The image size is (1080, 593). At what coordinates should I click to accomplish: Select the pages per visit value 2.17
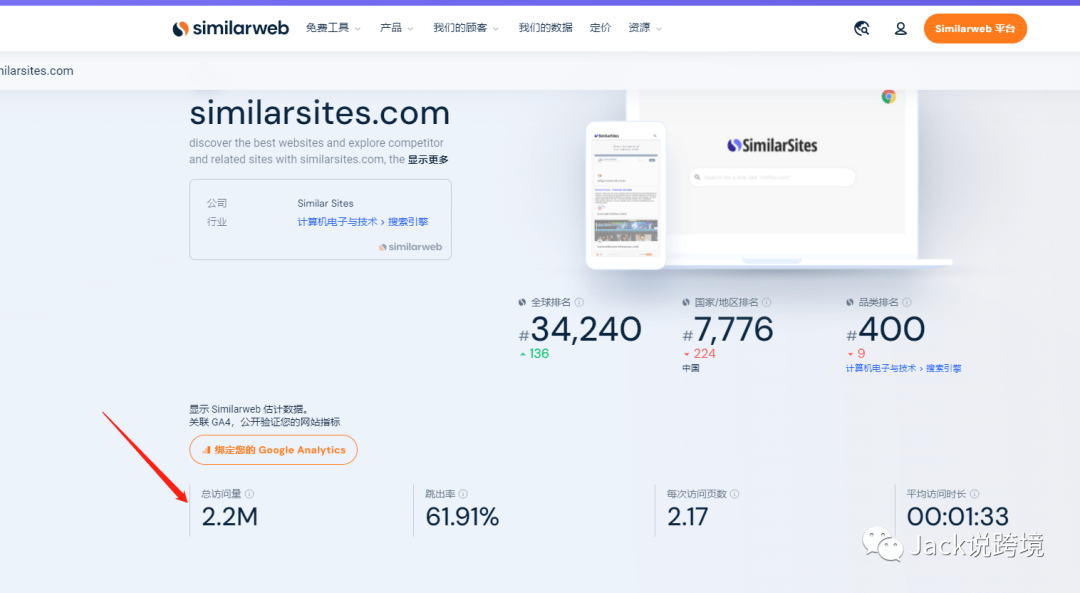[687, 517]
